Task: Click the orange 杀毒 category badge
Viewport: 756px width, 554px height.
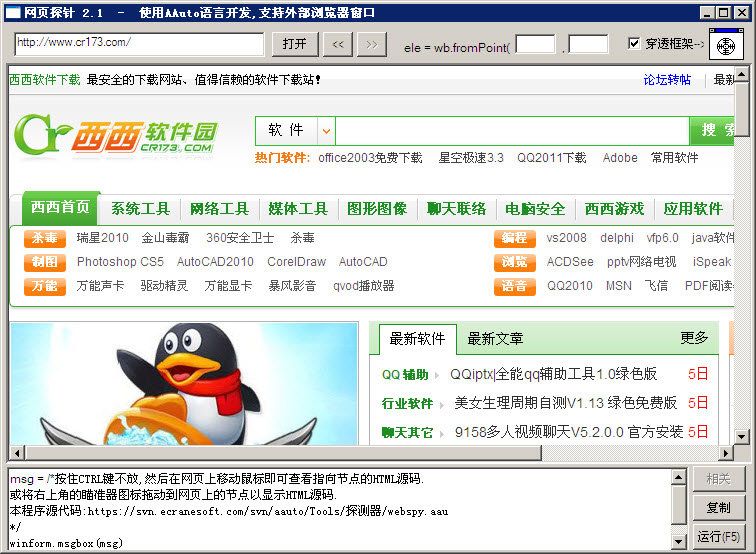Action: (45, 238)
